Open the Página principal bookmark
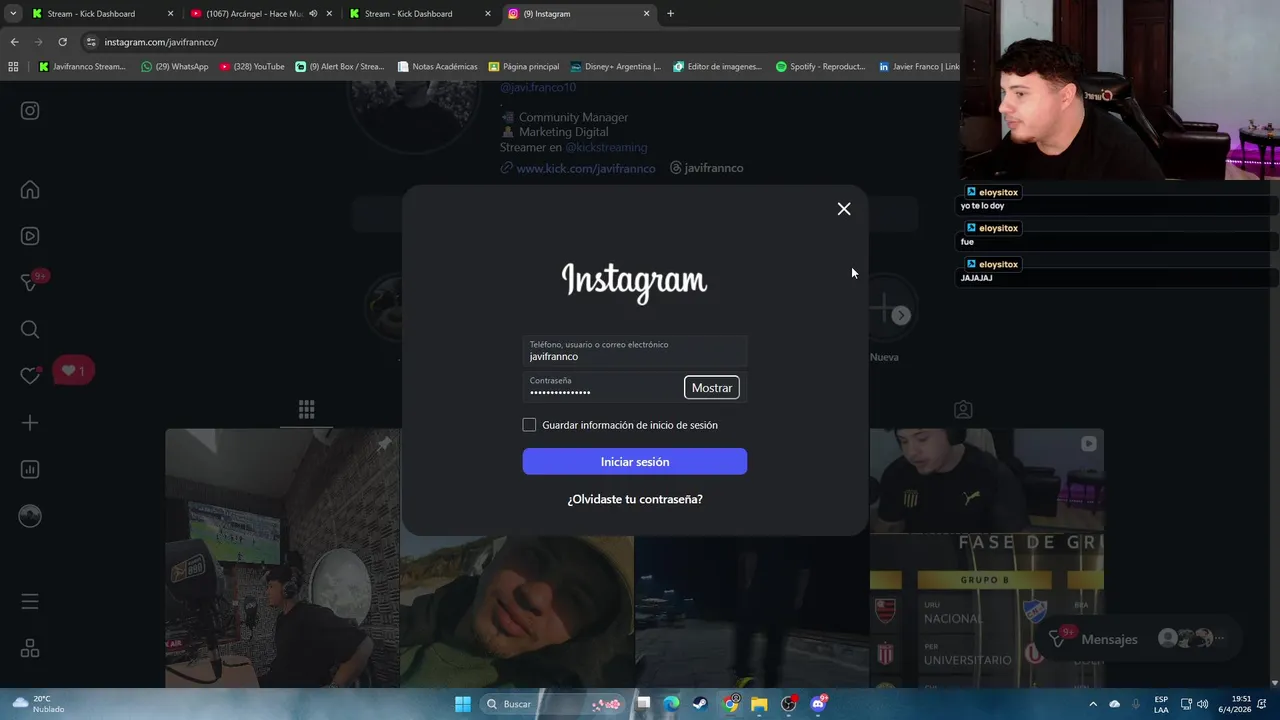This screenshot has height=720, width=1280. click(x=524, y=67)
